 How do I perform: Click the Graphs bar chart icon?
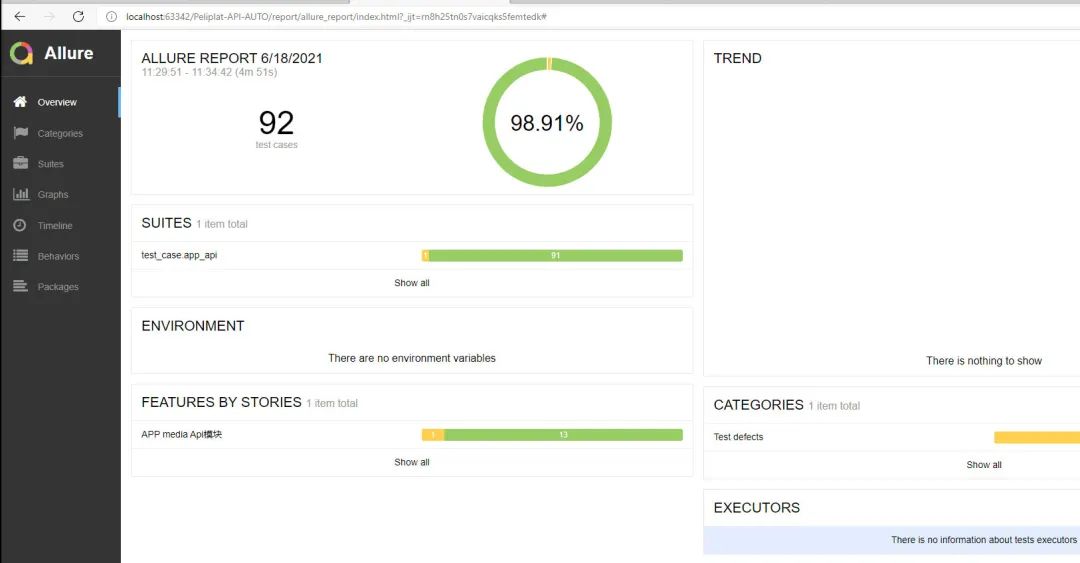coord(21,194)
